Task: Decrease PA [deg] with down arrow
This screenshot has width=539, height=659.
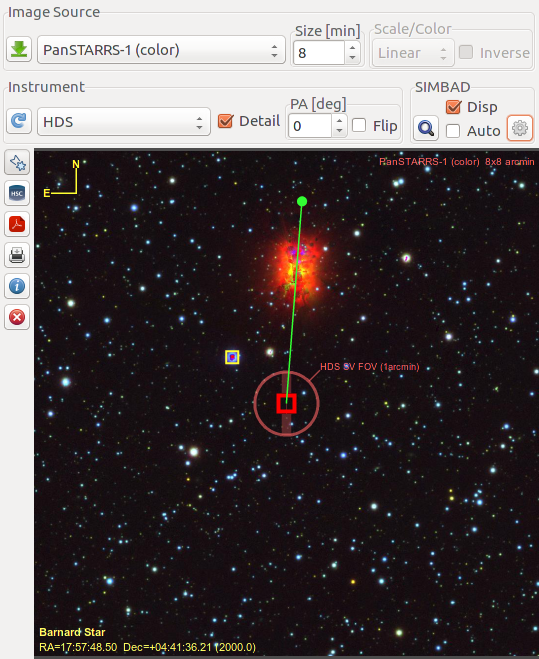Action: click(339, 132)
